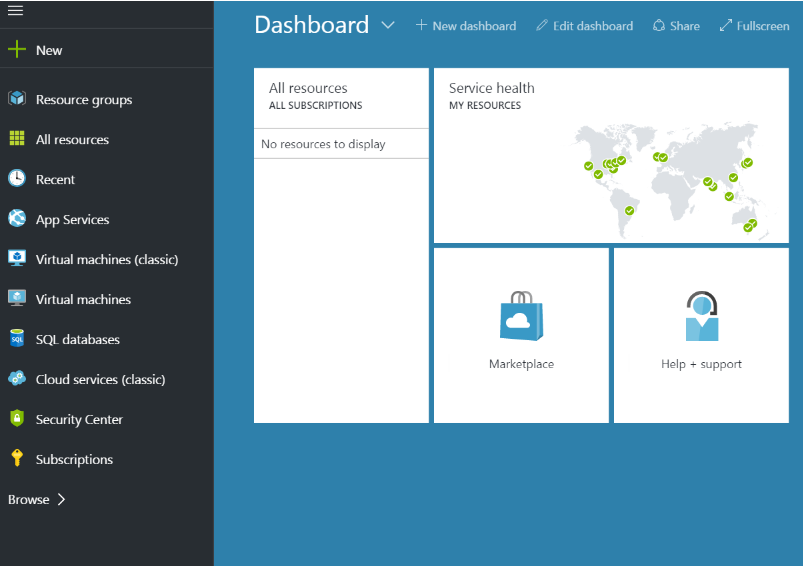Open the hamburger menu icon

pos(15,10)
